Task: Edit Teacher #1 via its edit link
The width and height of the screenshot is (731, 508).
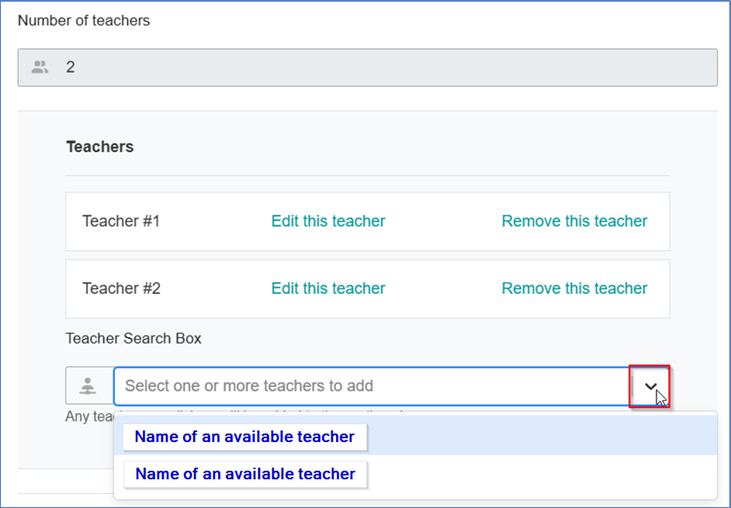Action: 328,221
